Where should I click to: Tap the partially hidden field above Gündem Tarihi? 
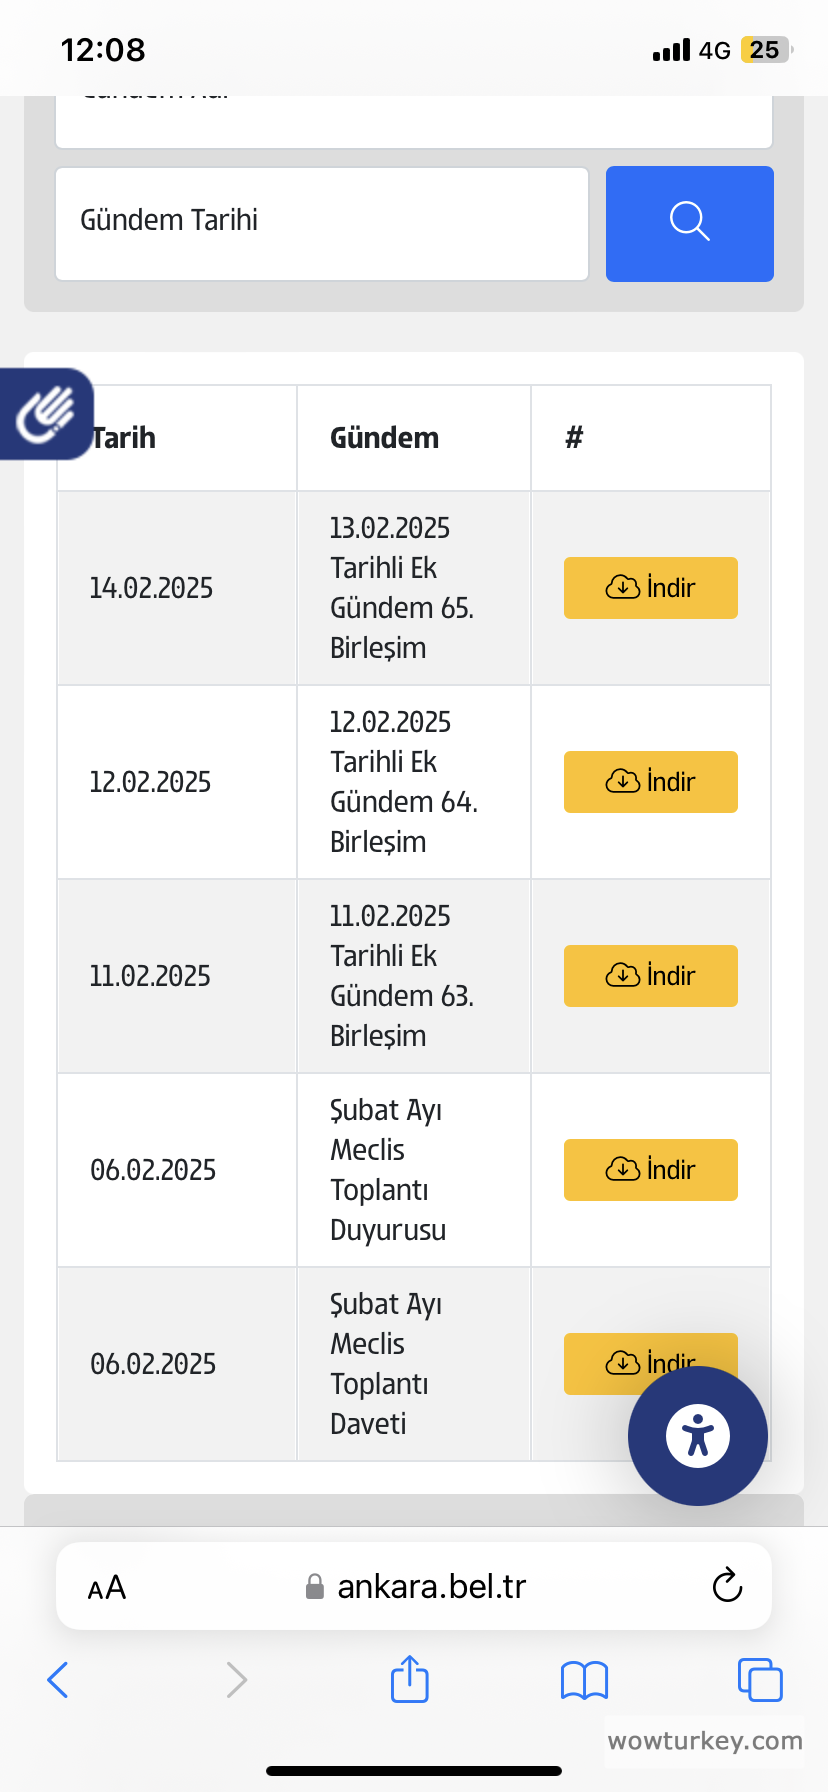(413, 124)
